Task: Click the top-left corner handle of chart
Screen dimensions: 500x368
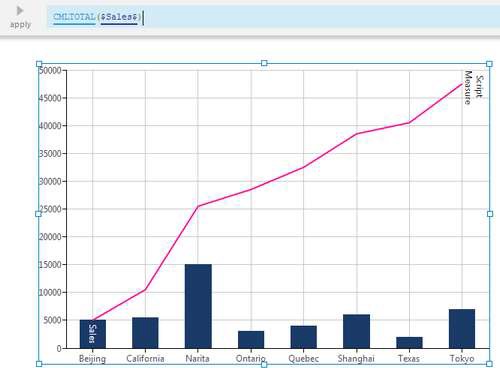Action: click(x=39, y=64)
